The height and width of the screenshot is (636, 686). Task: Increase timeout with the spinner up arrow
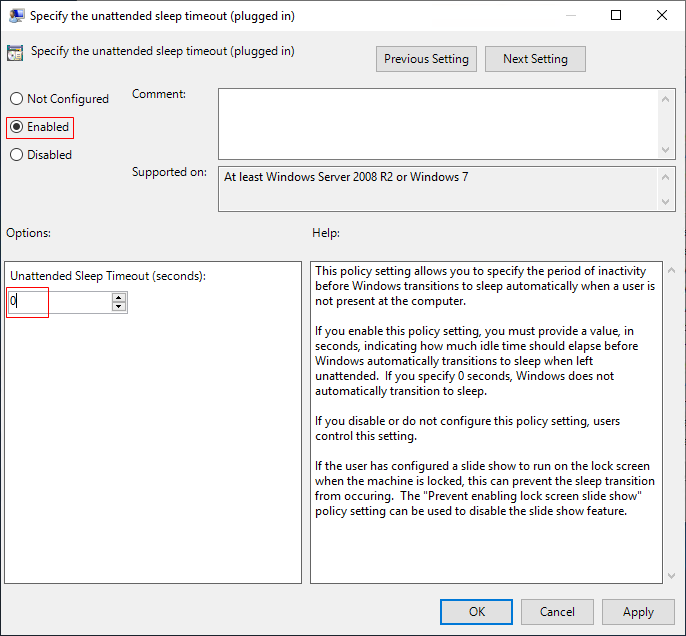pyautogui.click(x=119, y=297)
